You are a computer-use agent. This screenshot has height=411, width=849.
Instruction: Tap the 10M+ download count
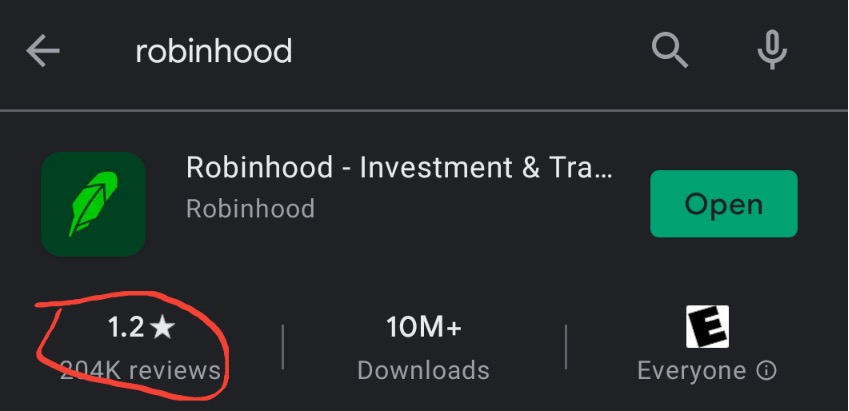[x=423, y=327]
